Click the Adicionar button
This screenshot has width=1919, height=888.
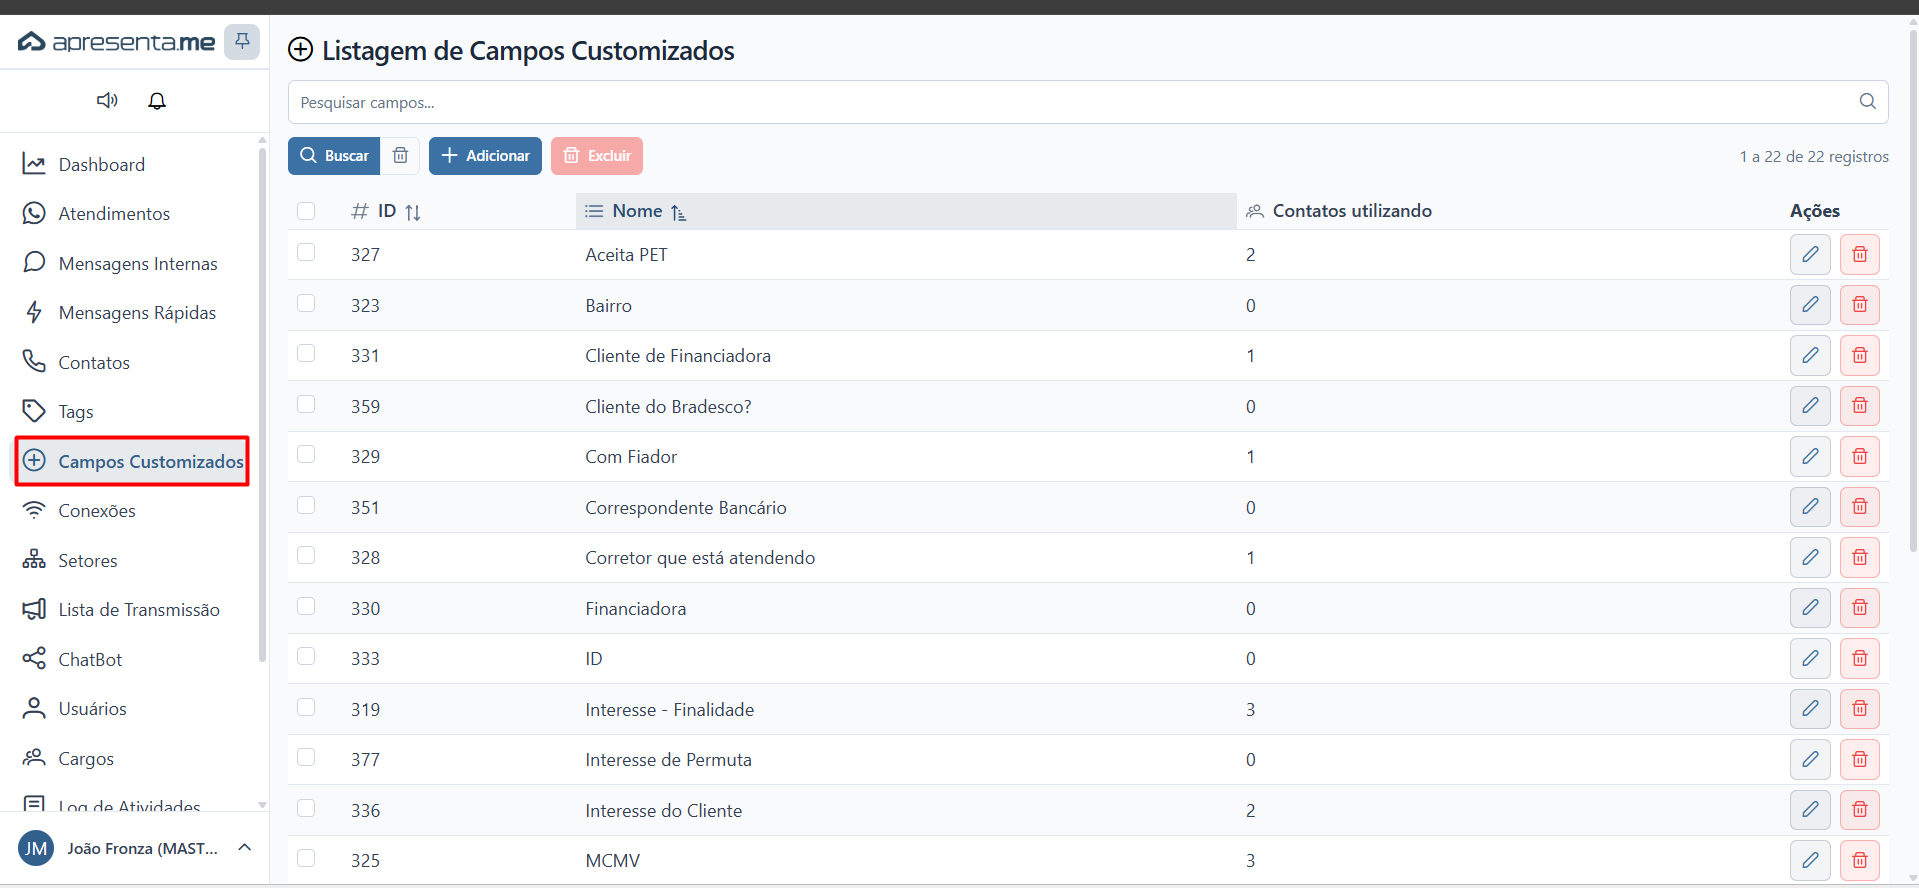point(485,156)
